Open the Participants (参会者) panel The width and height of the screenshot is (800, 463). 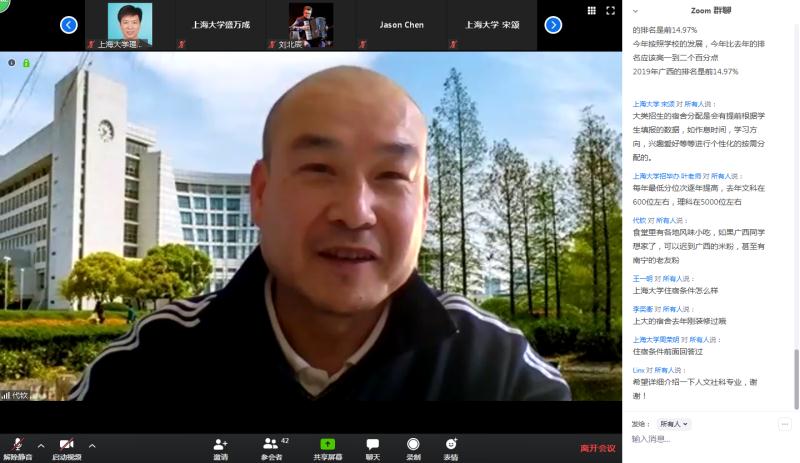pyautogui.click(x=272, y=447)
